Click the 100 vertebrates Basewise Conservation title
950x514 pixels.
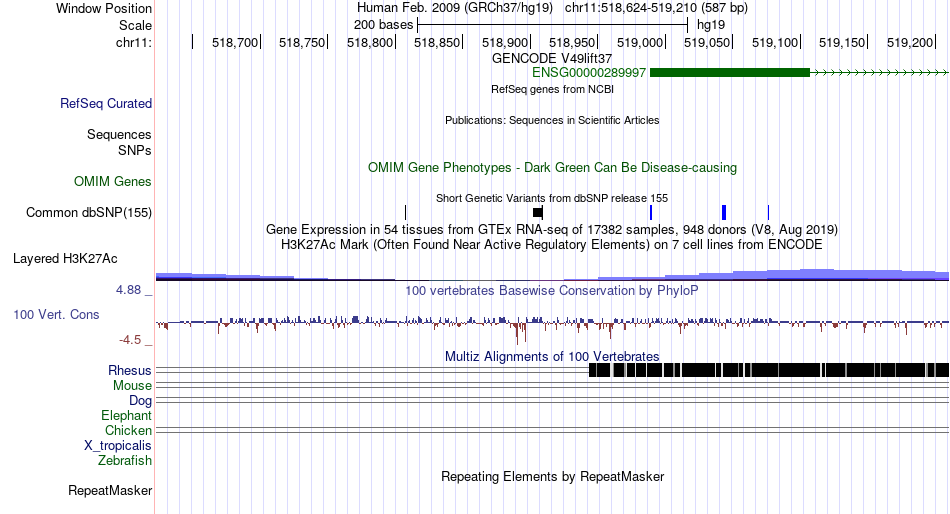pyautogui.click(x=552, y=290)
